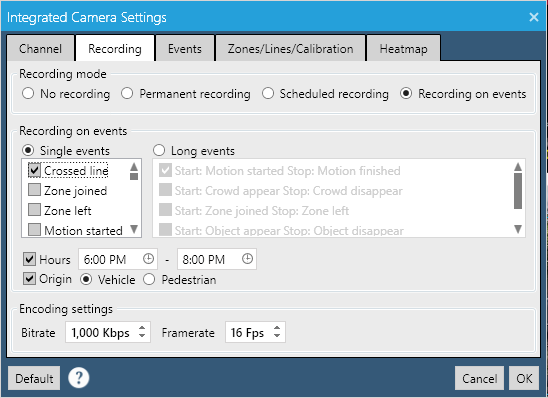548x398 pixels.
Task: Open clock picker for 6:00 PM start time
Action: coord(148,259)
